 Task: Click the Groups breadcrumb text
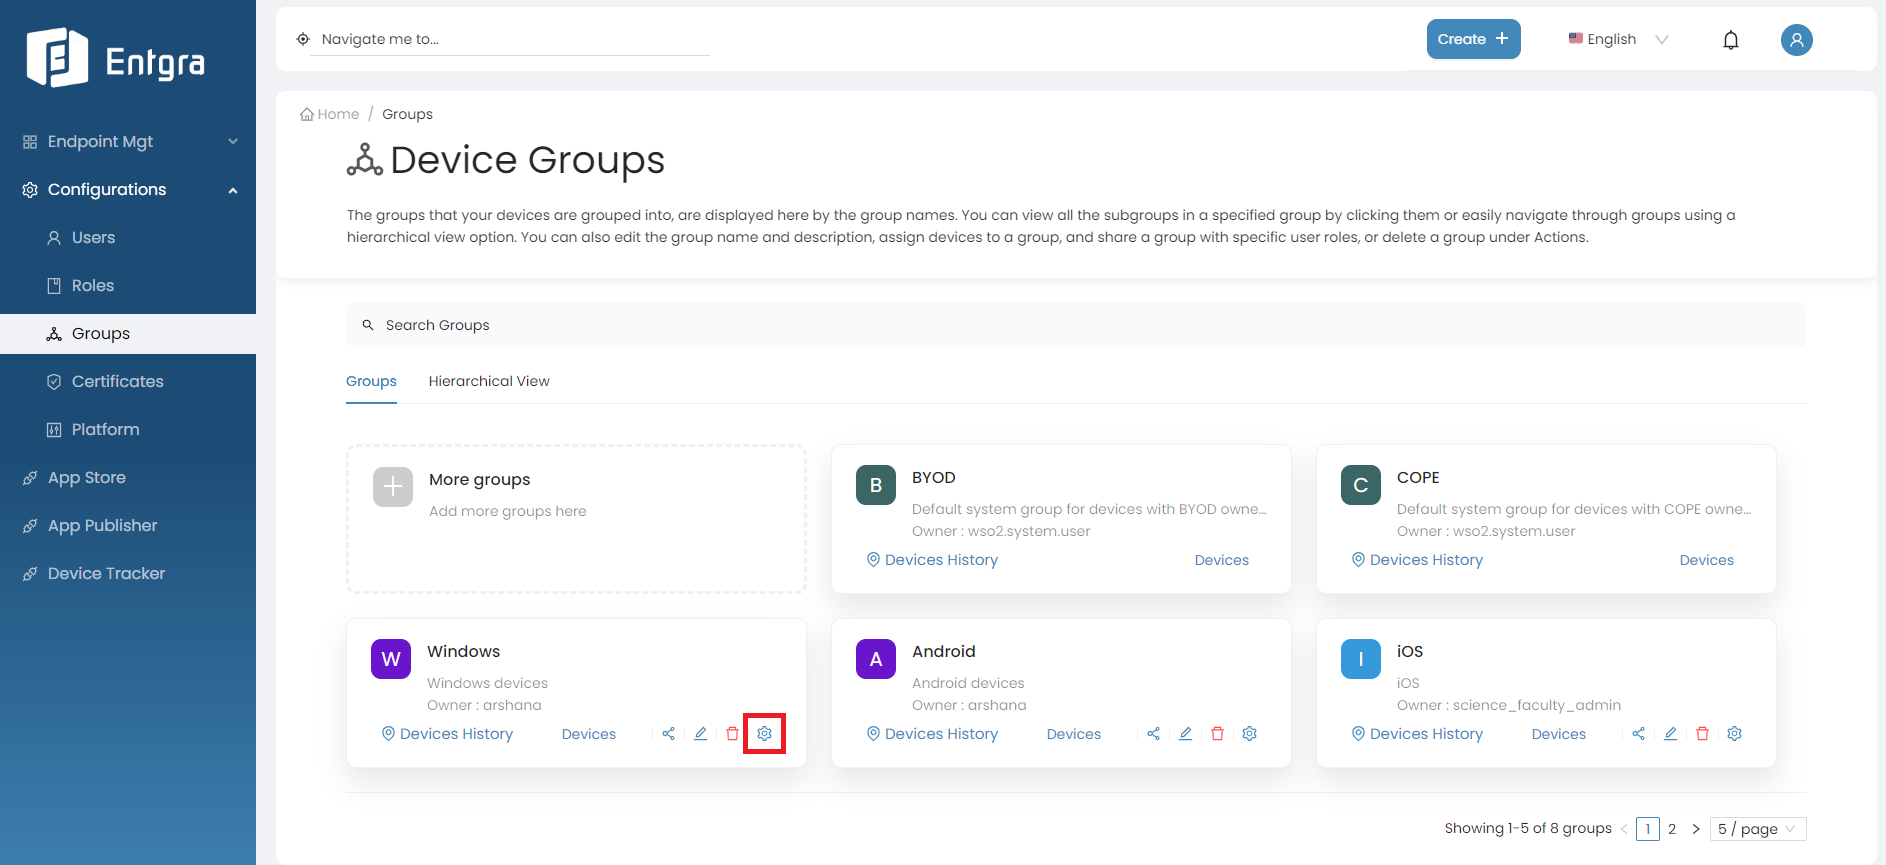pyautogui.click(x=407, y=114)
